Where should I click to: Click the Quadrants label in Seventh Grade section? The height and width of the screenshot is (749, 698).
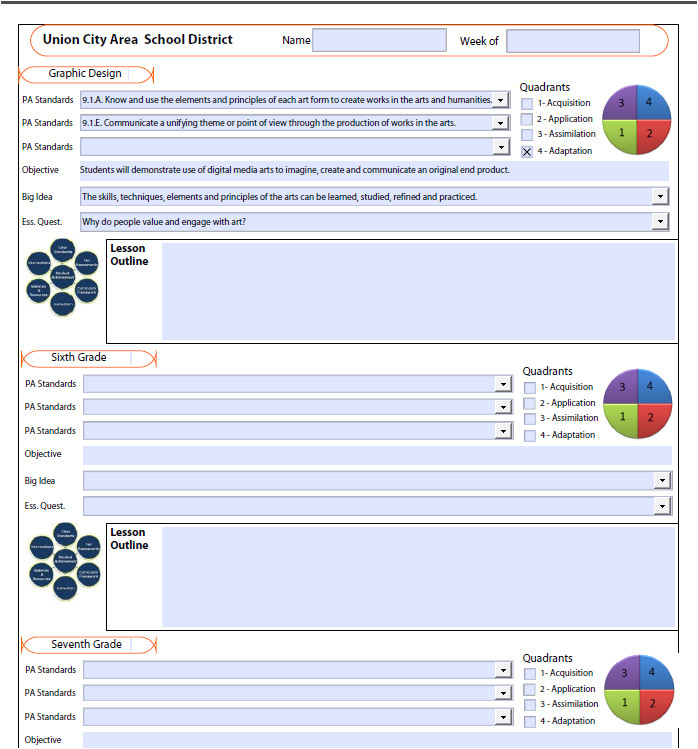(548, 658)
